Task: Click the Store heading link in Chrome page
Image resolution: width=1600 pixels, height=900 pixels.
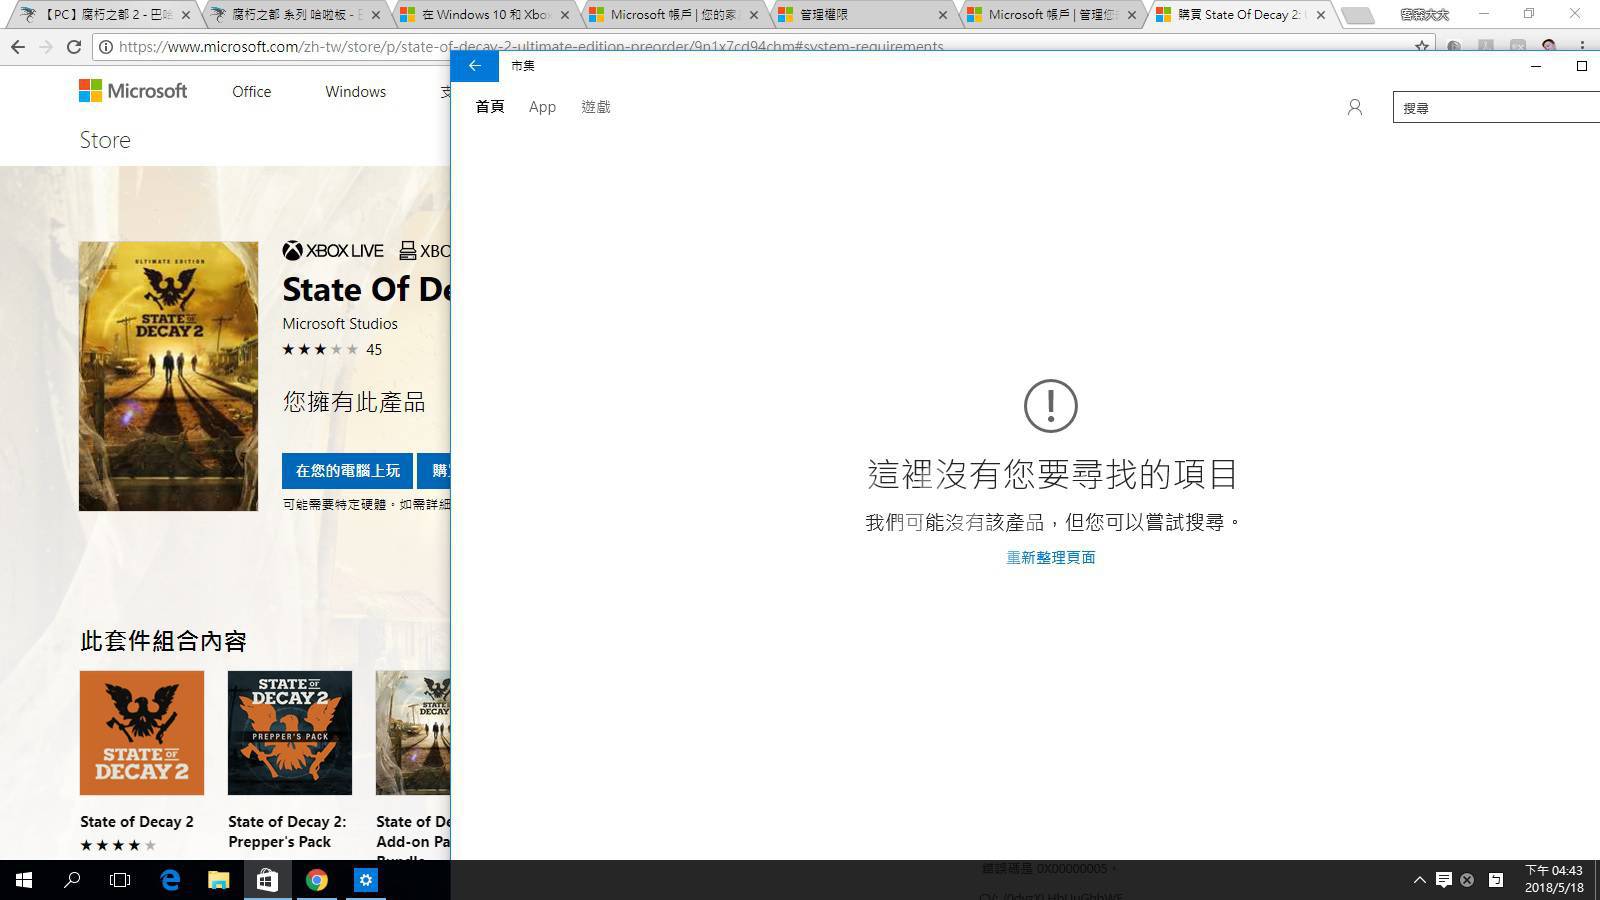Action: pos(105,140)
